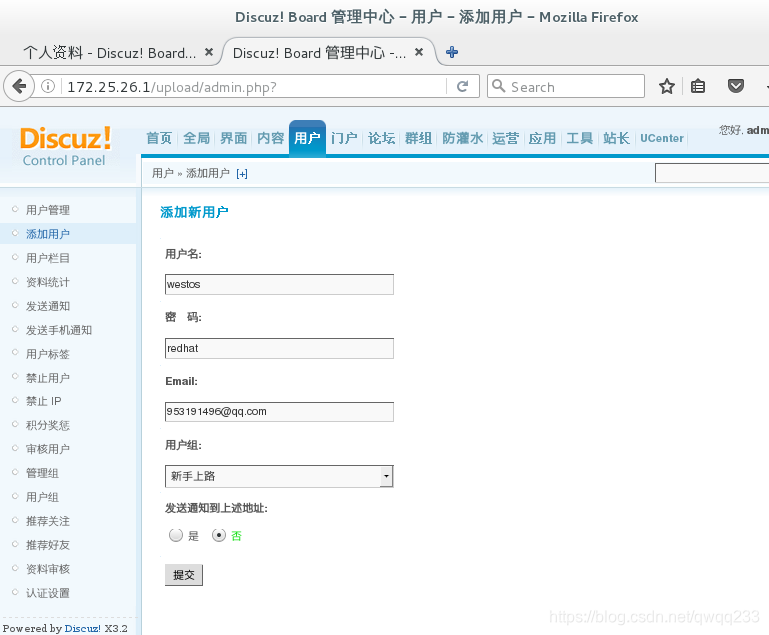Open the 论坛 navigation menu

(381, 138)
